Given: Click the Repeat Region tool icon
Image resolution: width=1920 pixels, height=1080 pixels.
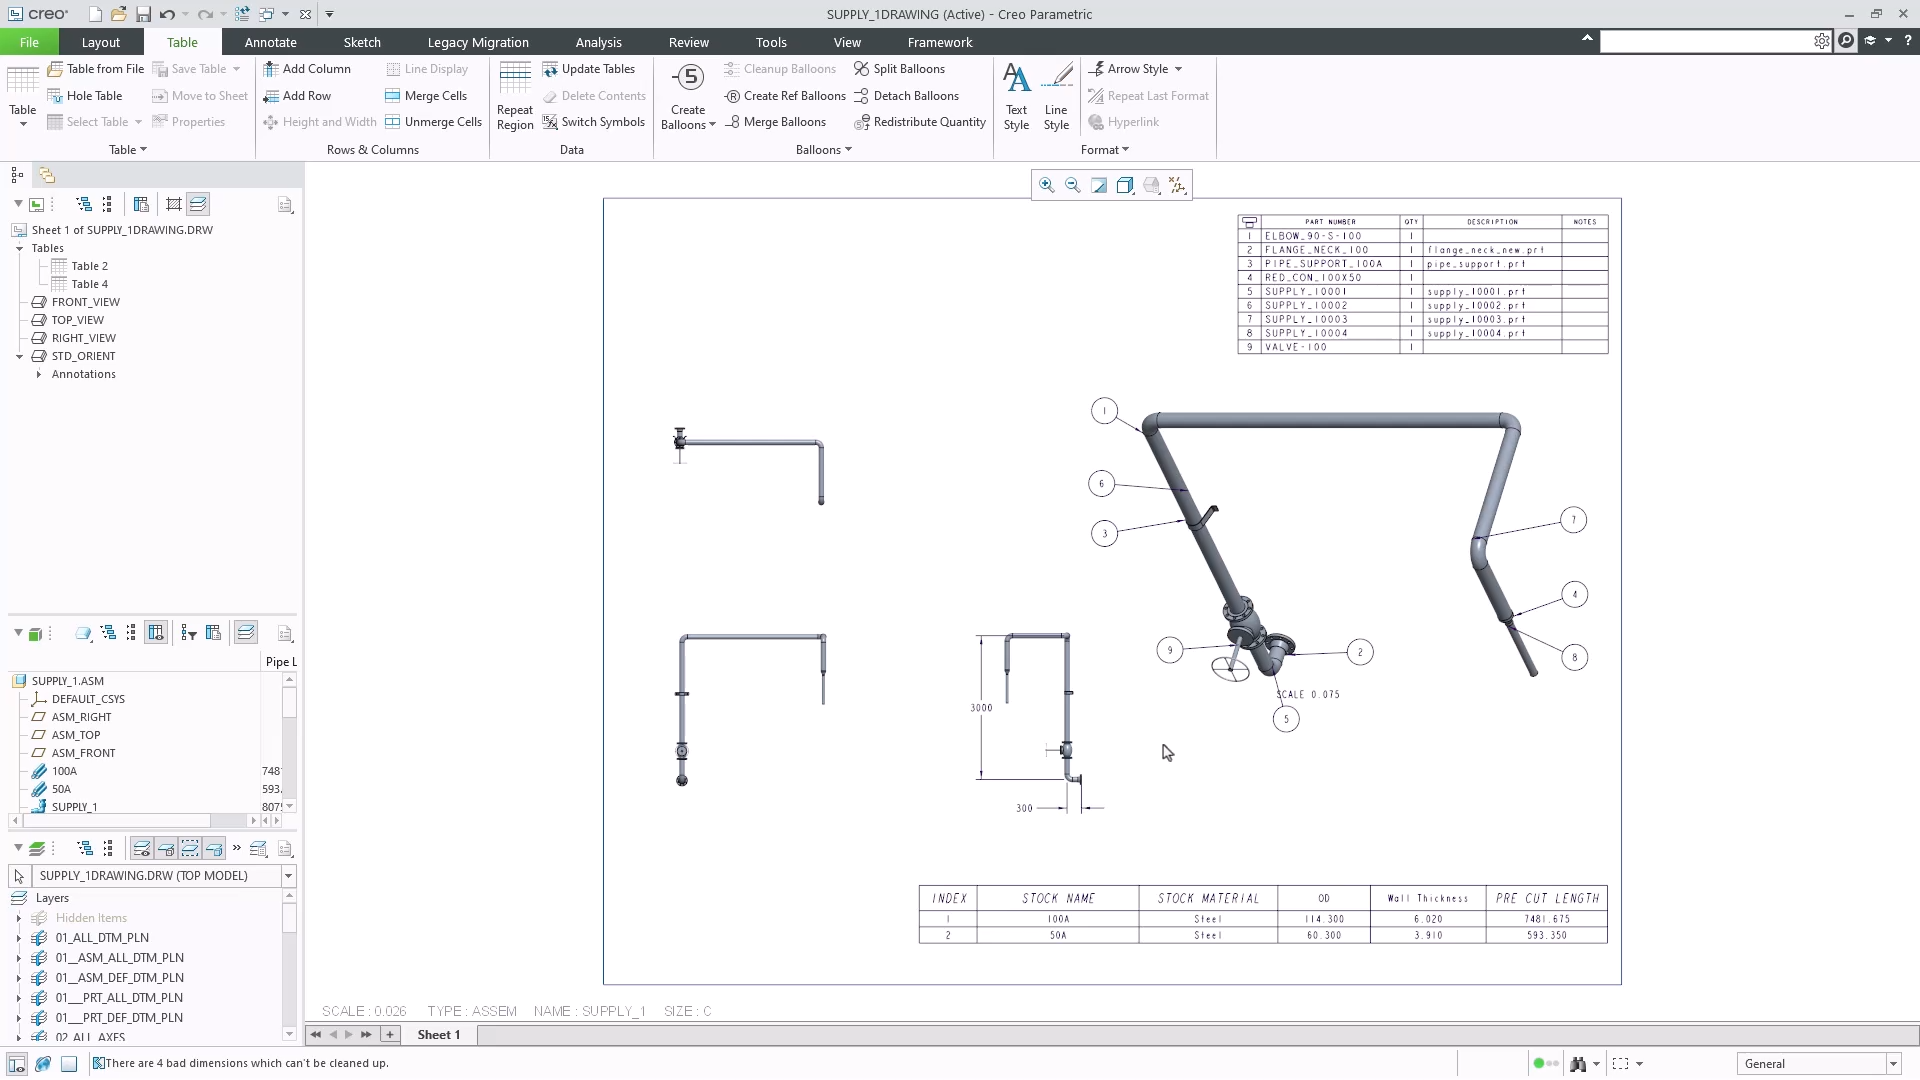Looking at the screenshot, I should pyautogui.click(x=515, y=79).
